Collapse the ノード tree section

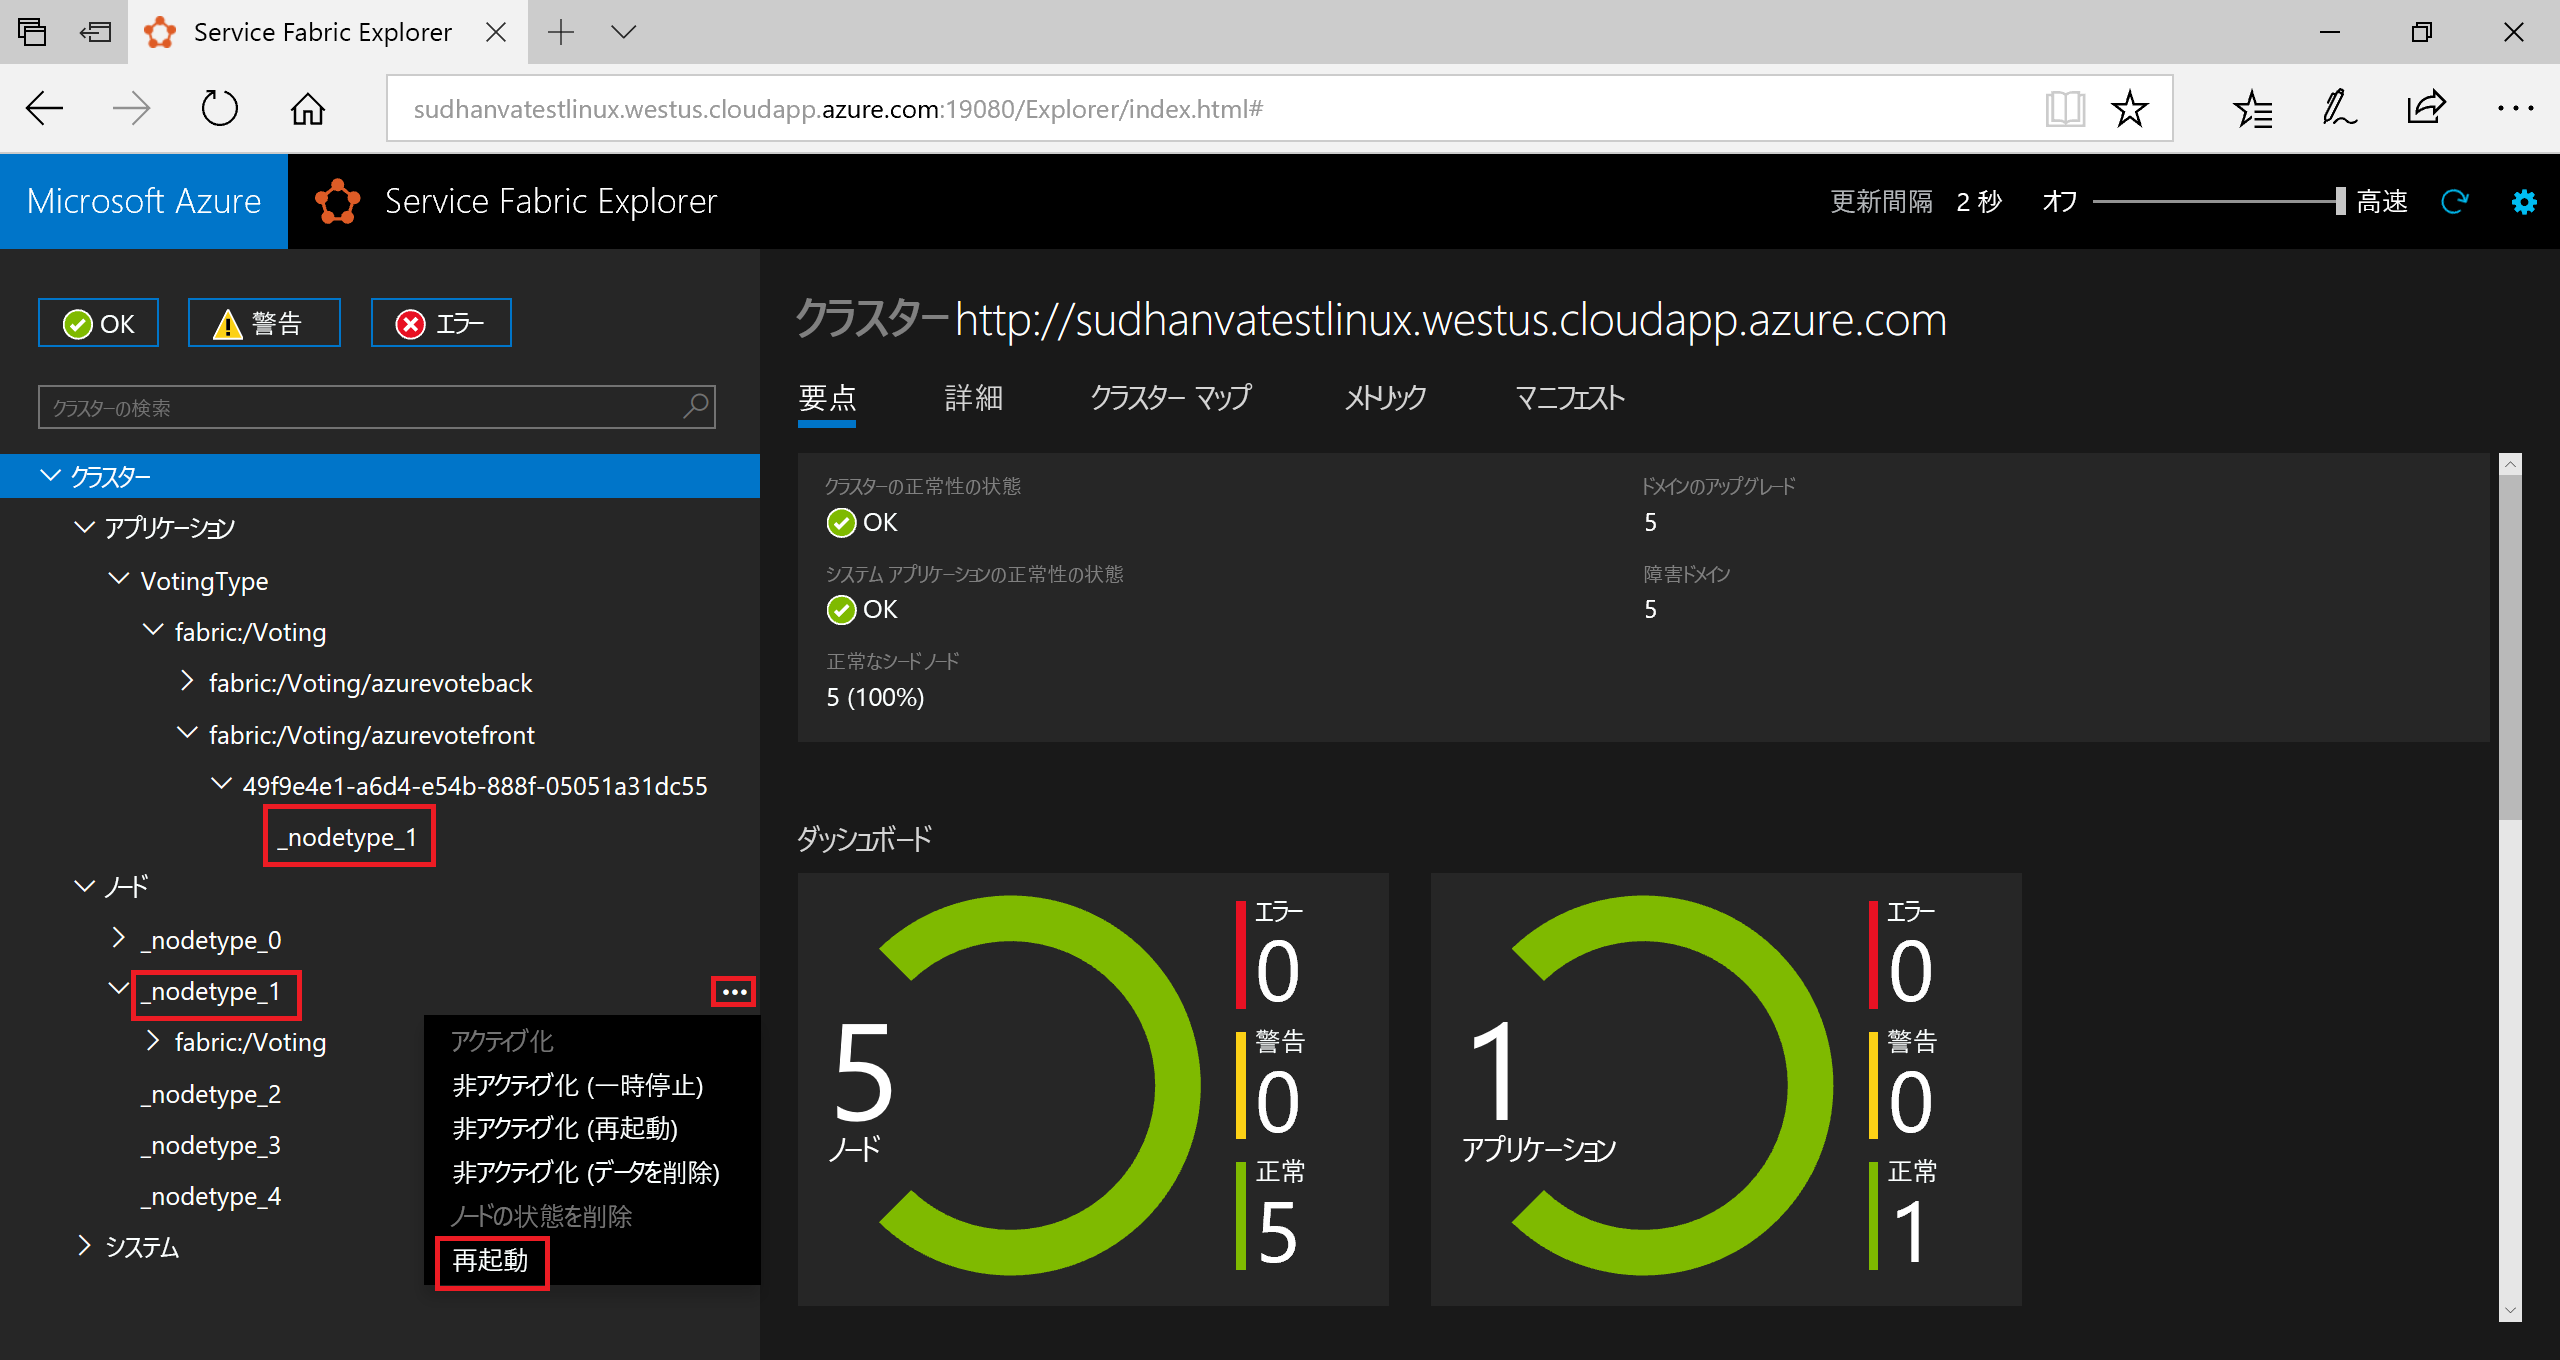pos(84,886)
